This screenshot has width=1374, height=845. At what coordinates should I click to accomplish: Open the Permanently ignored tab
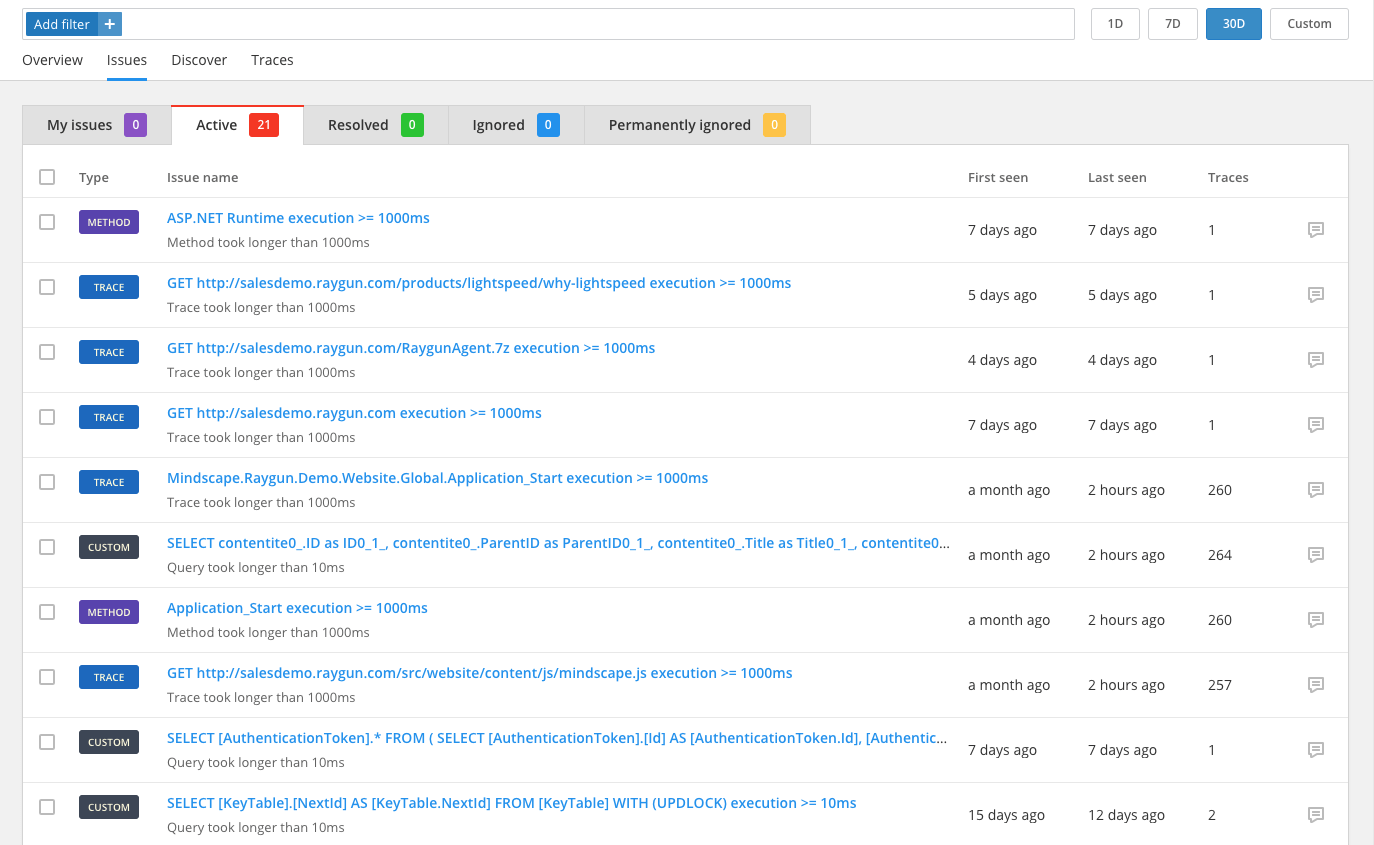coord(697,125)
